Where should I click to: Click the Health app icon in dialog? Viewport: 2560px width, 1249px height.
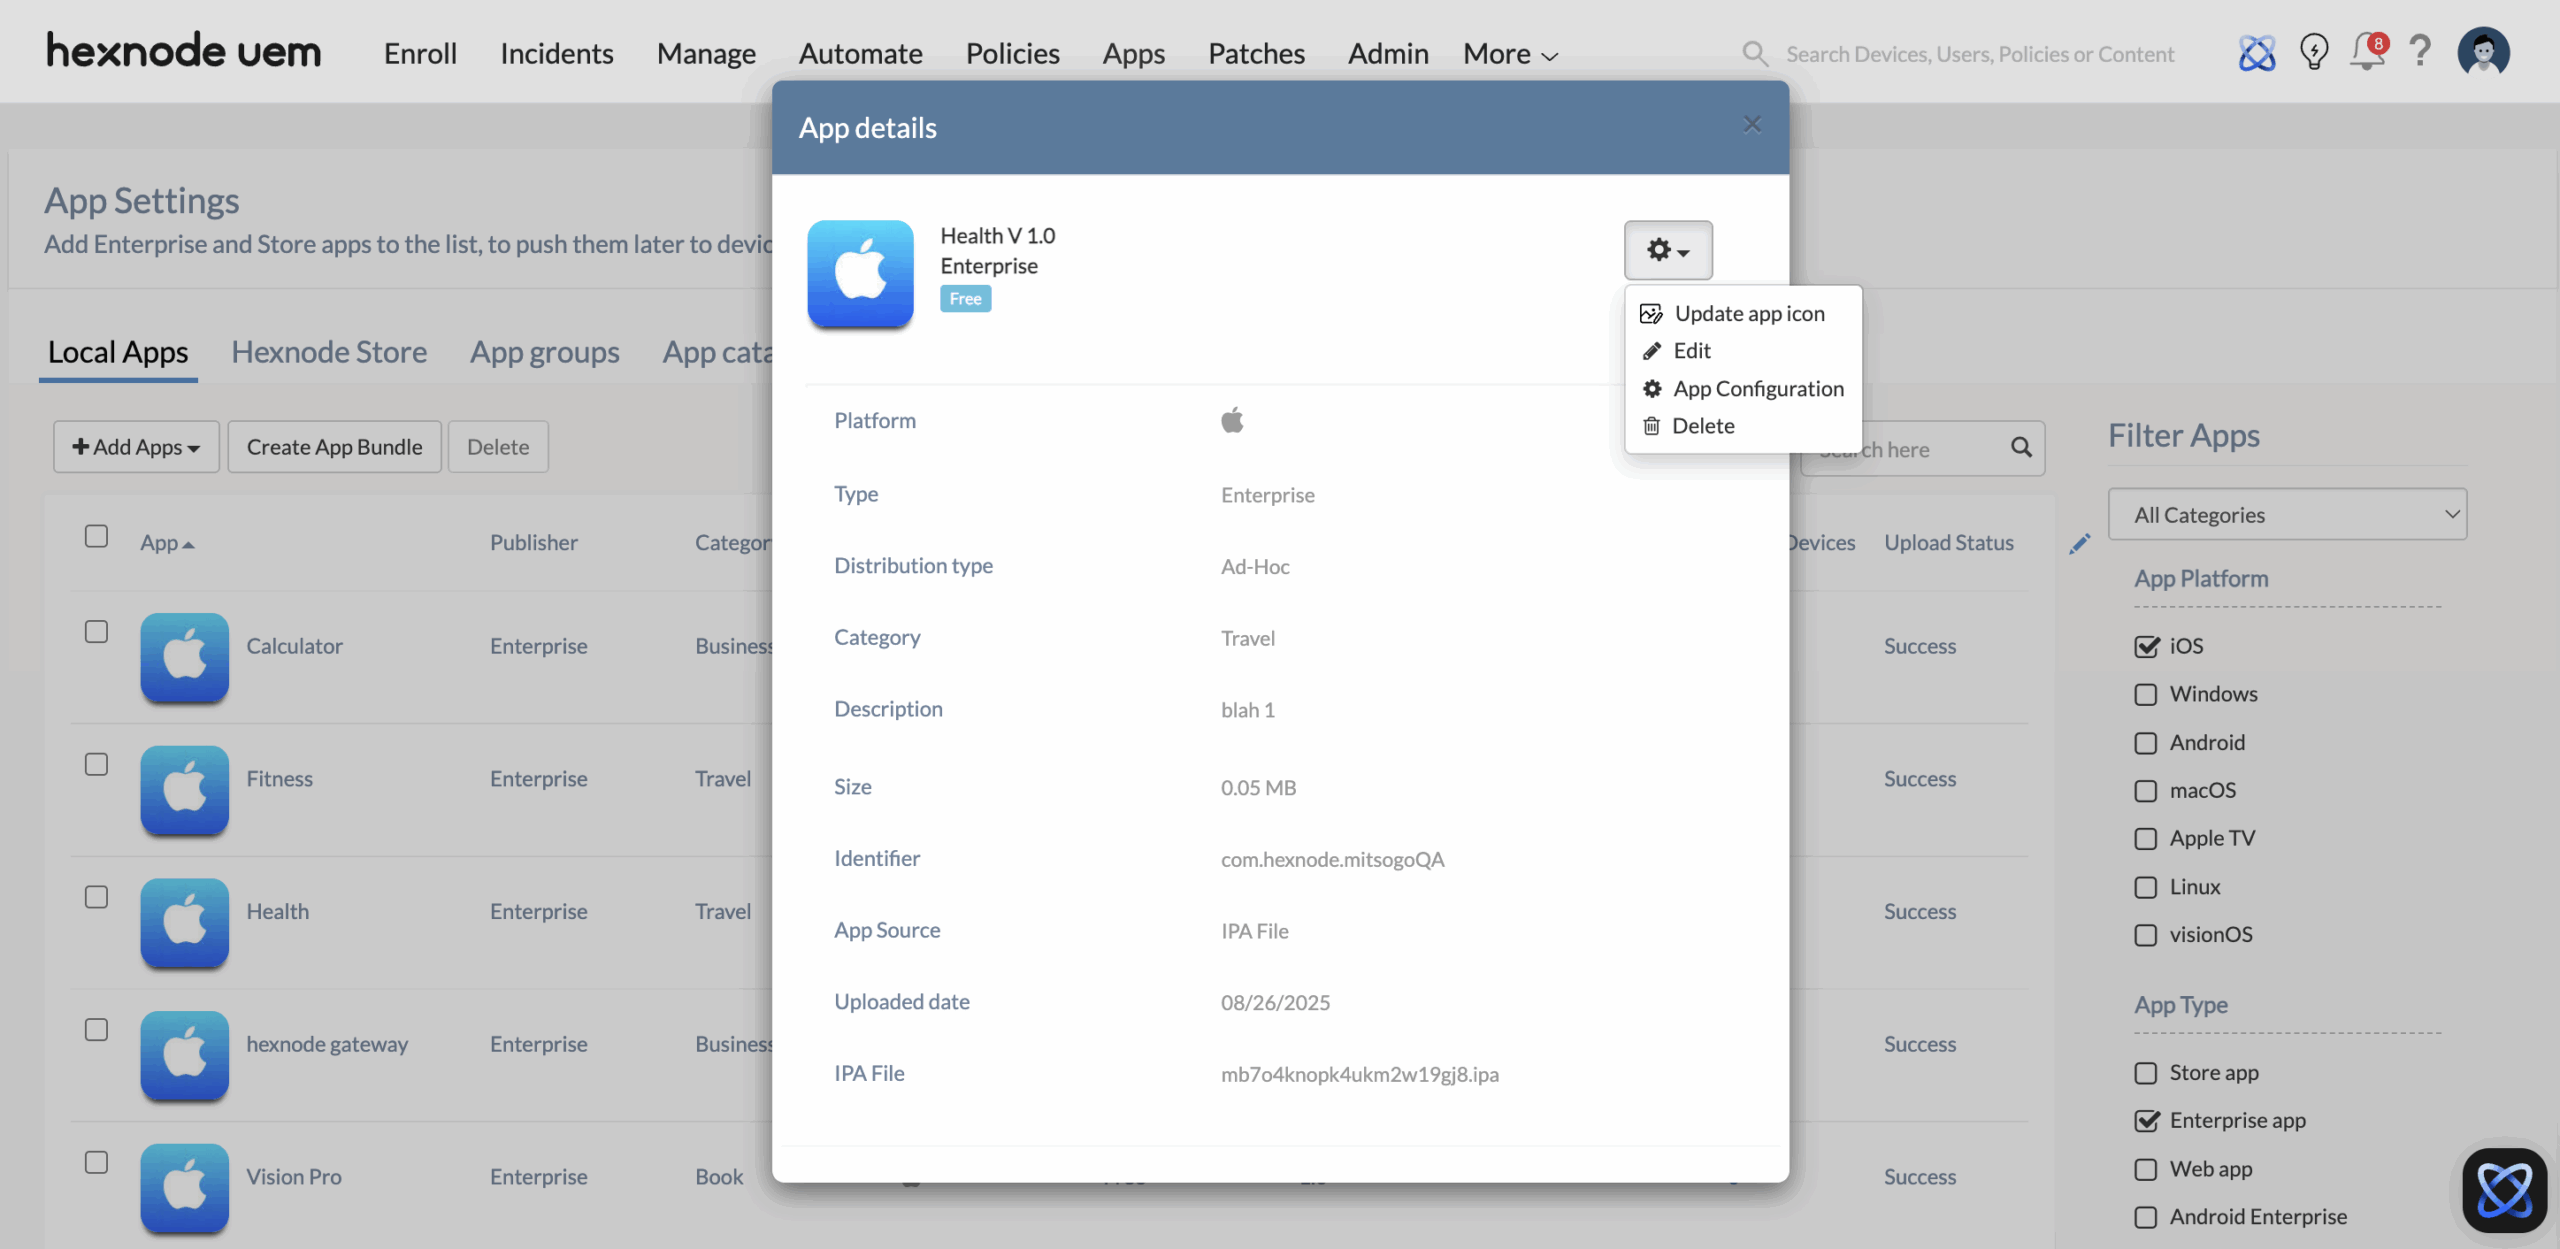pyautogui.click(x=860, y=273)
